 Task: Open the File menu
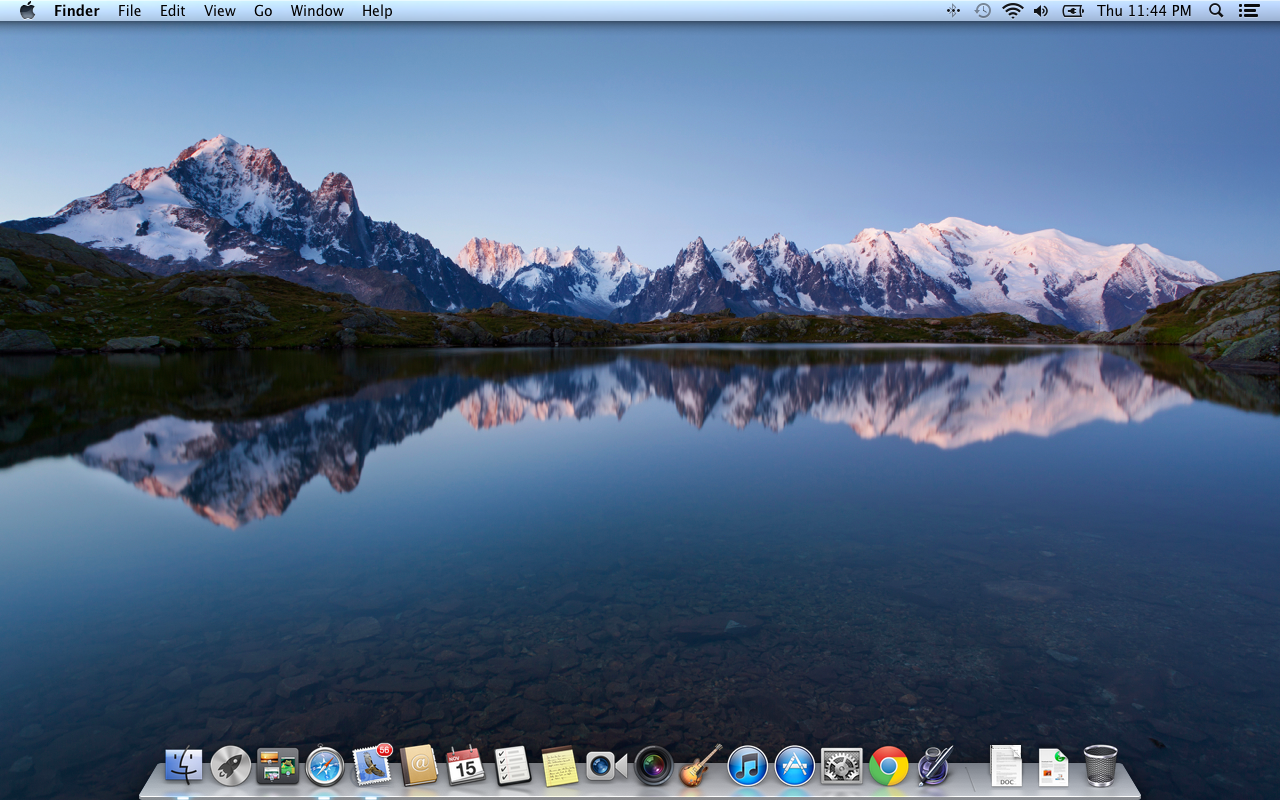[x=129, y=11]
